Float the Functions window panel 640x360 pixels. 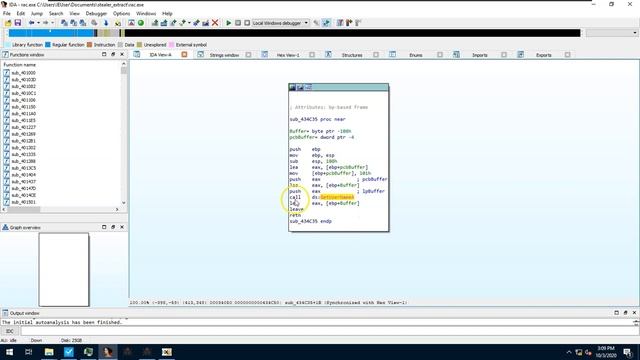113,54
